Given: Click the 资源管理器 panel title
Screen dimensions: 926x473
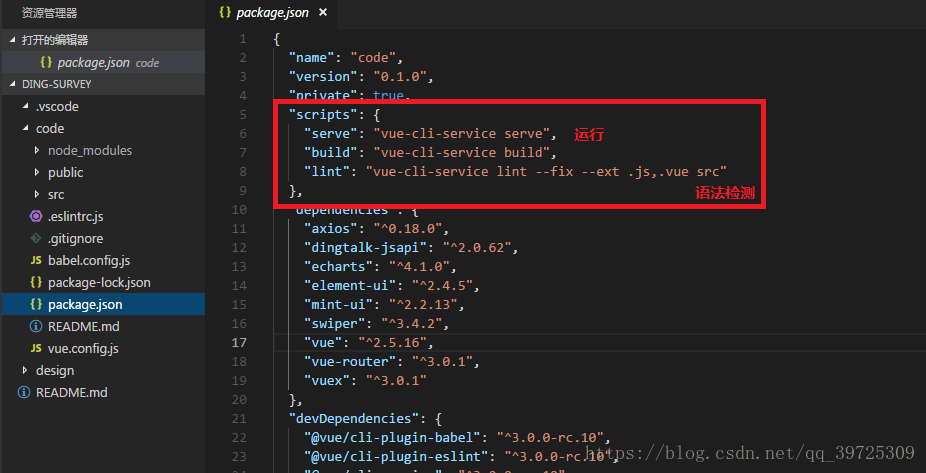Looking at the screenshot, I should pyautogui.click(x=50, y=13).
